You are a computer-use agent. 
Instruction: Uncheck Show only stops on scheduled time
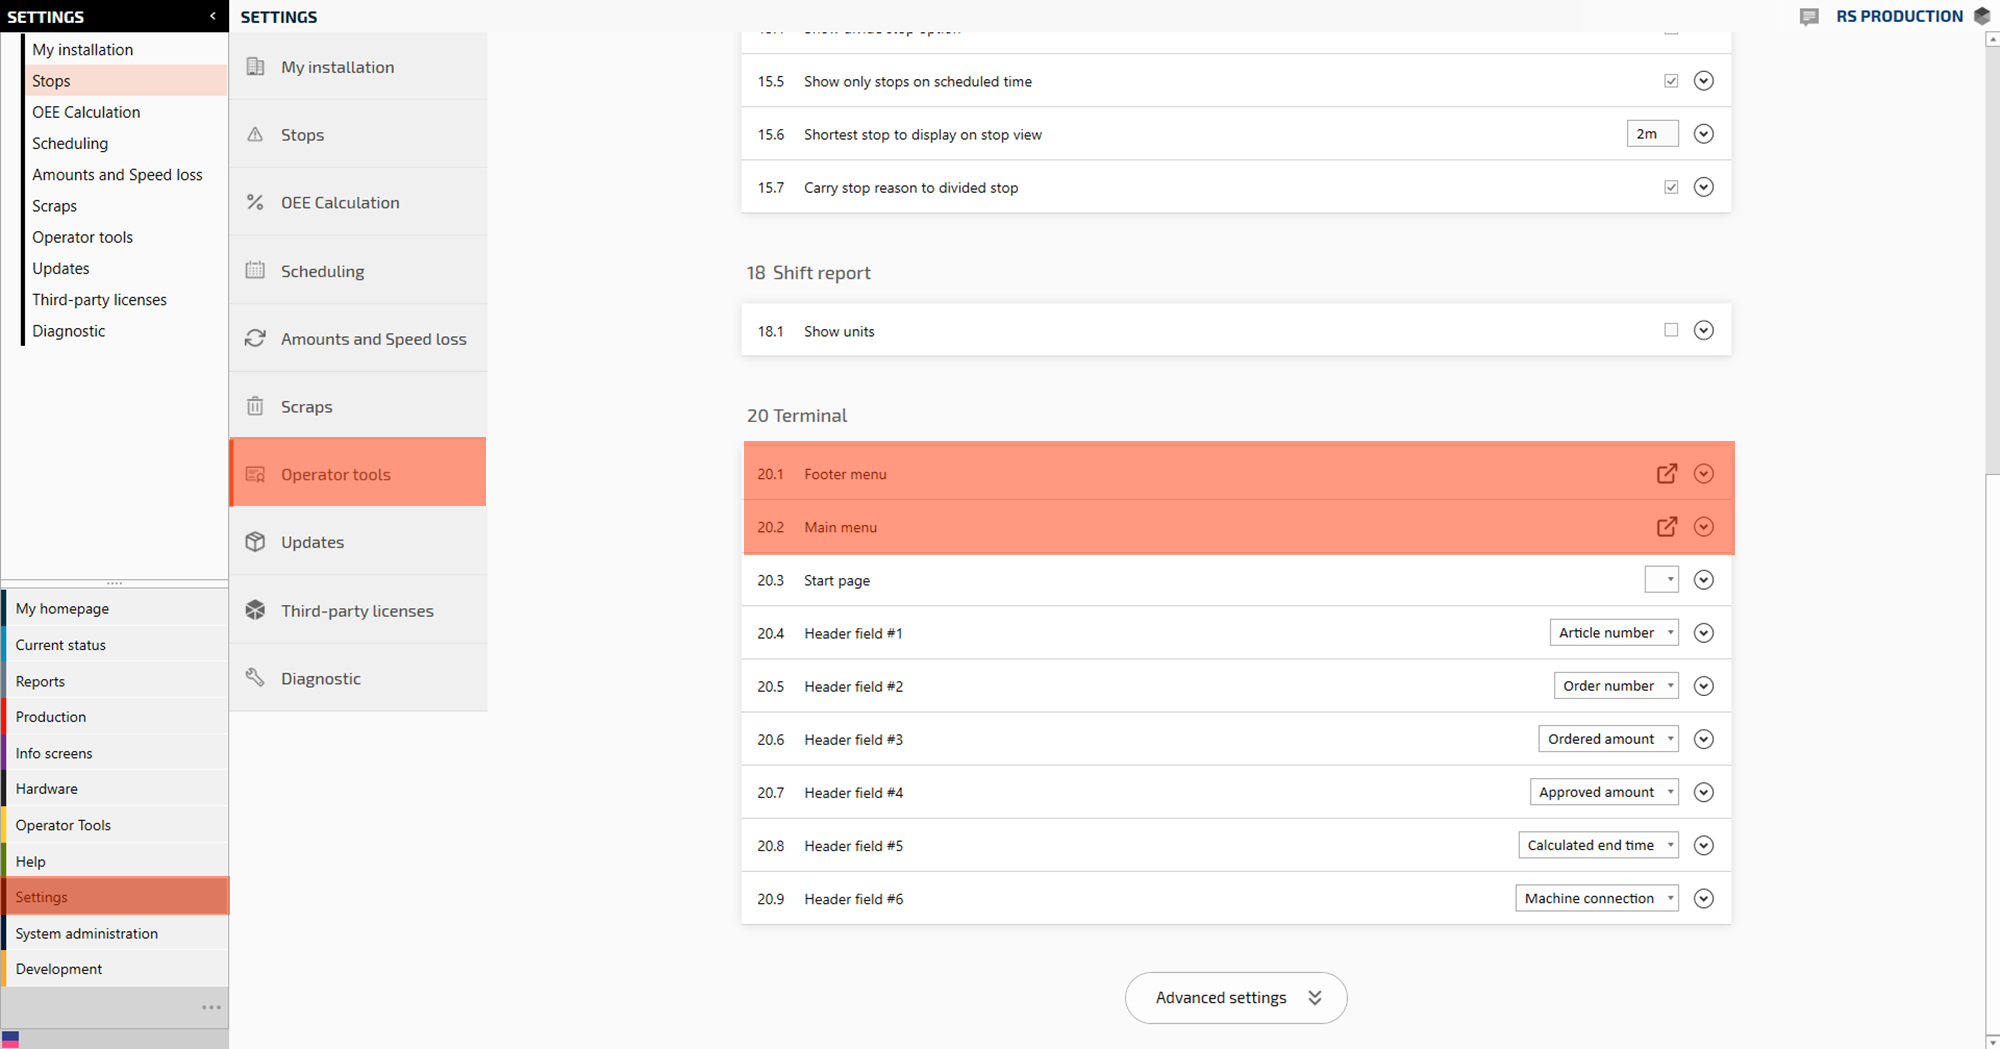tap(1670, 81)
